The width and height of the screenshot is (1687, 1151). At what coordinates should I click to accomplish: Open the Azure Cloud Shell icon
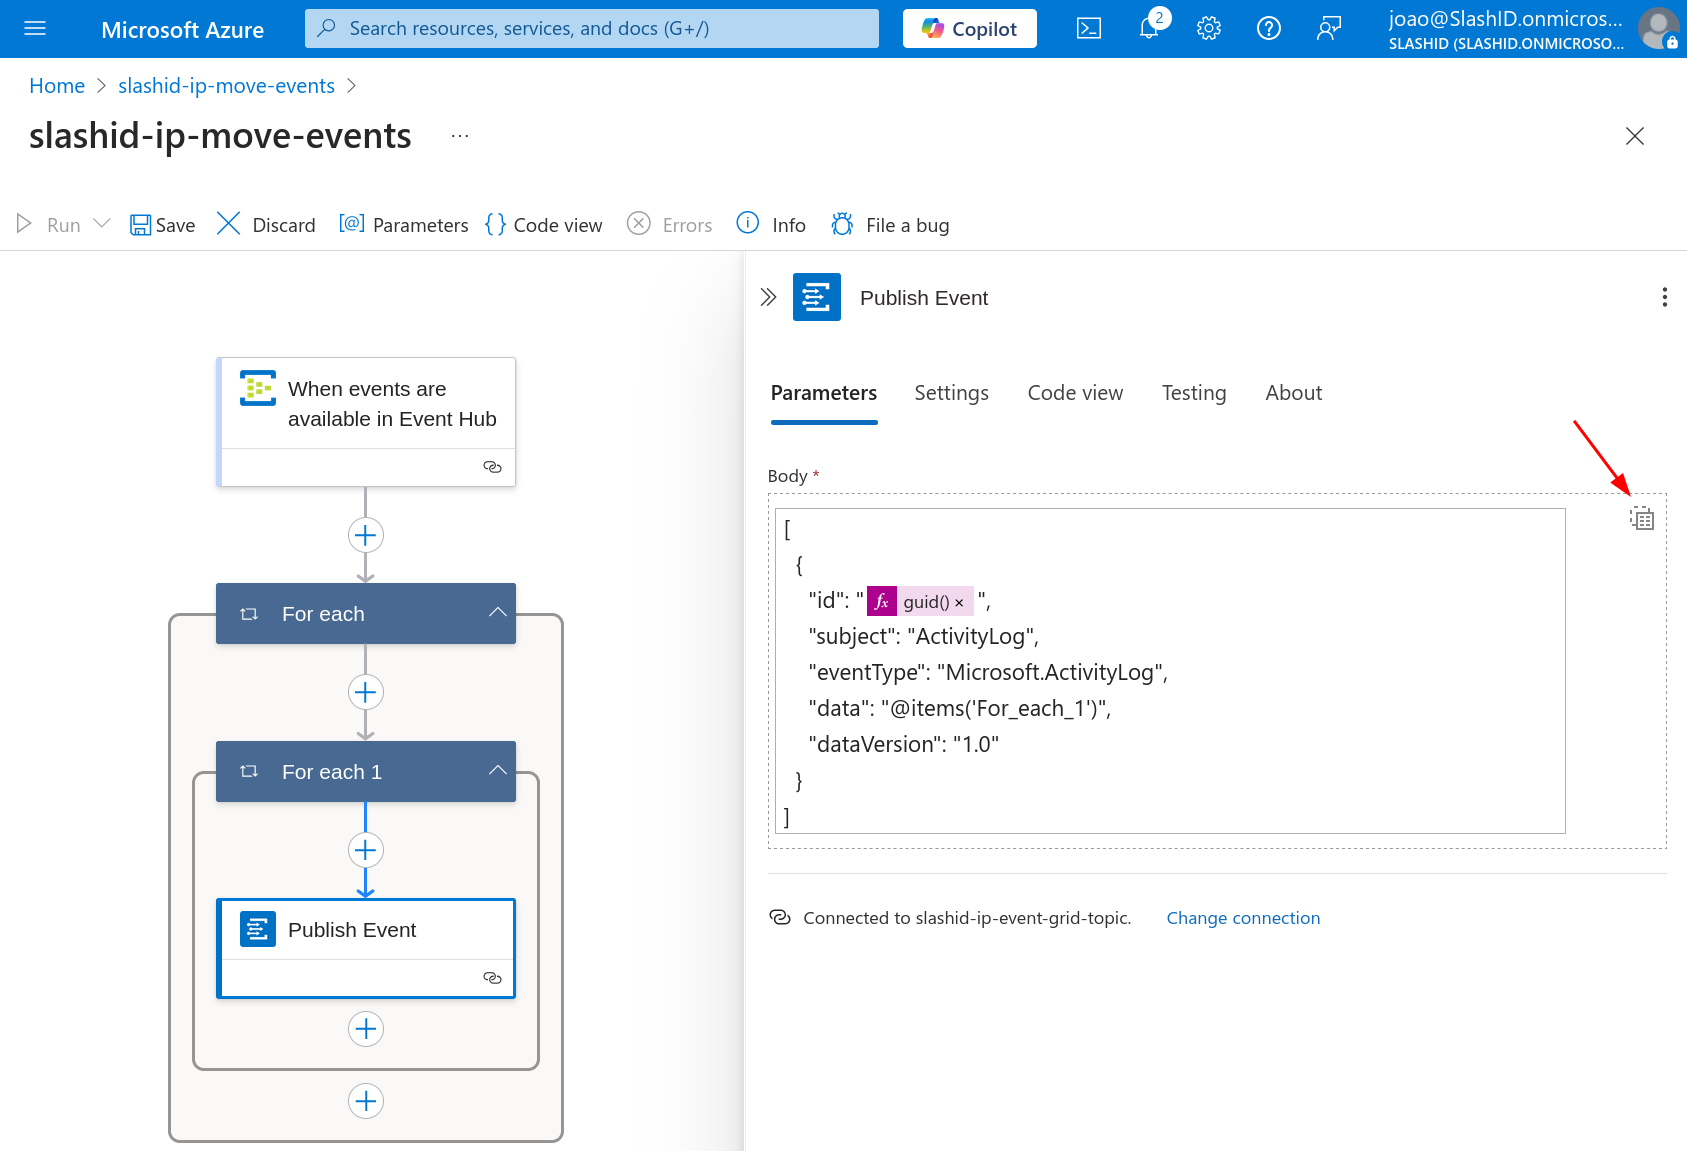tap(1089, 29)
